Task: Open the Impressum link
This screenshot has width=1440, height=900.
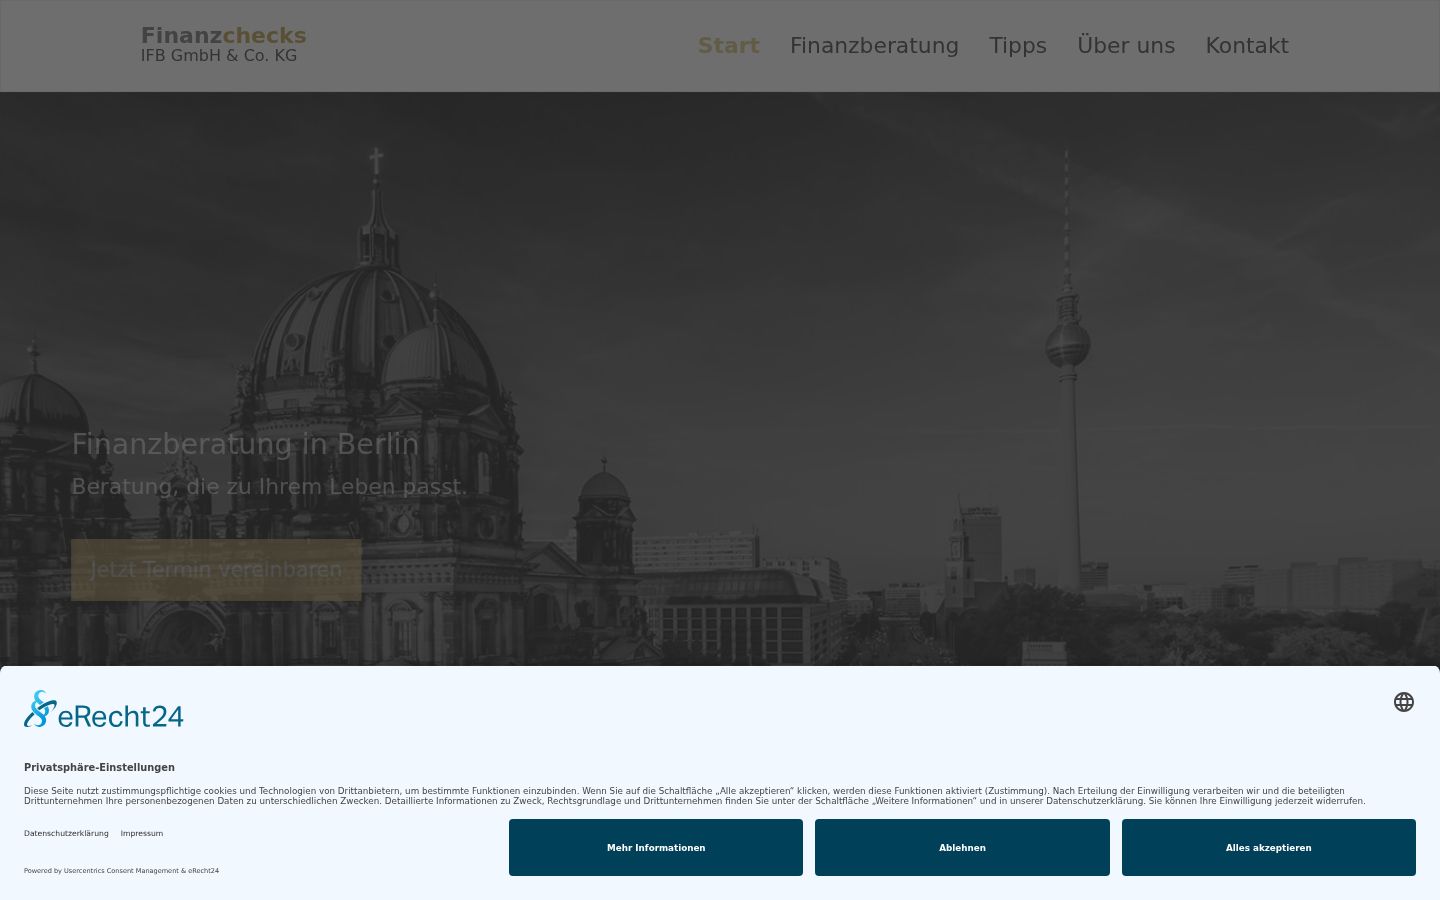Action: (141, 833)
